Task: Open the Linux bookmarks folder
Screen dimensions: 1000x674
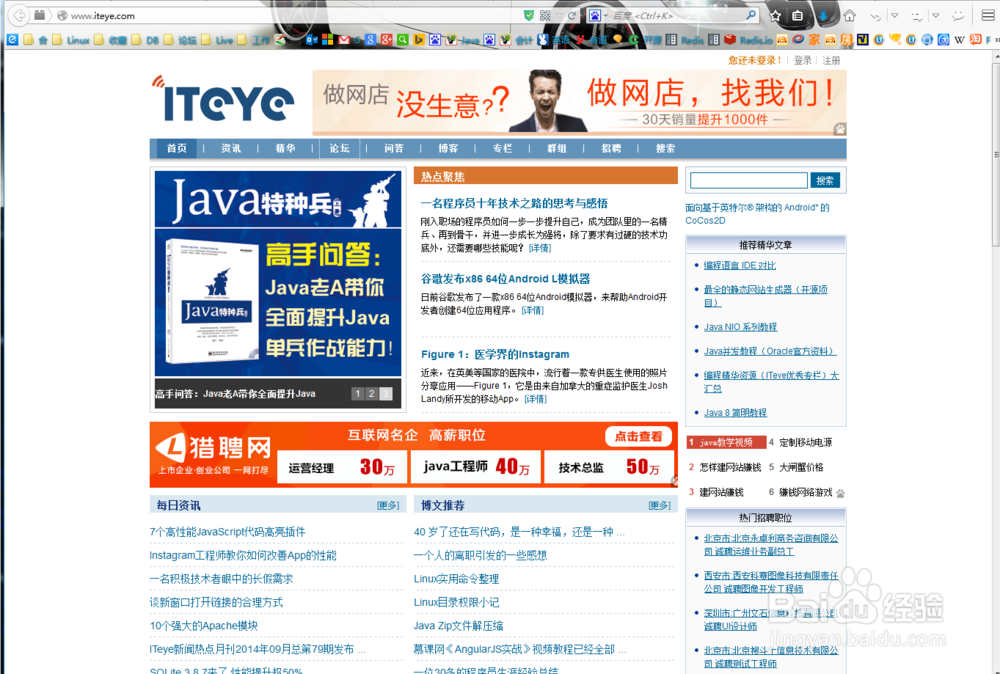Action: [71, 40]
